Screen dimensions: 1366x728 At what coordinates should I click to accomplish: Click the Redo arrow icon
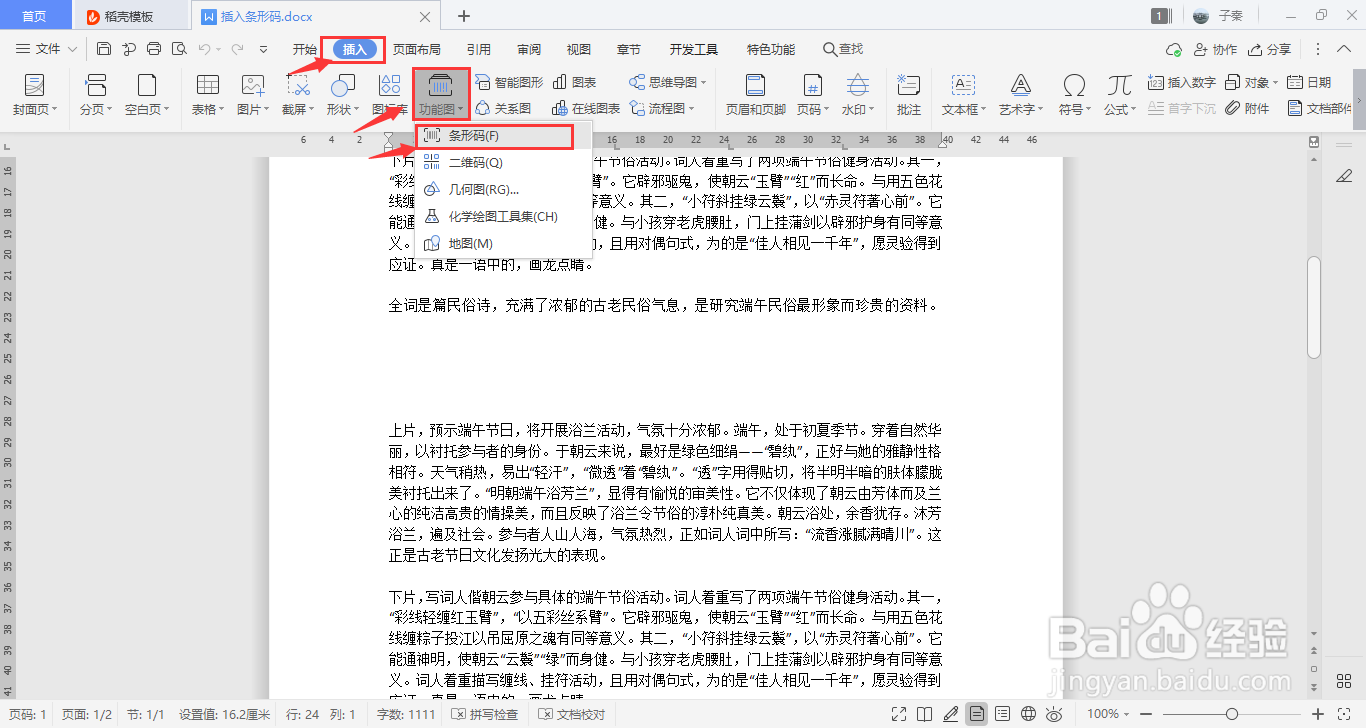[x=238, y=49]
